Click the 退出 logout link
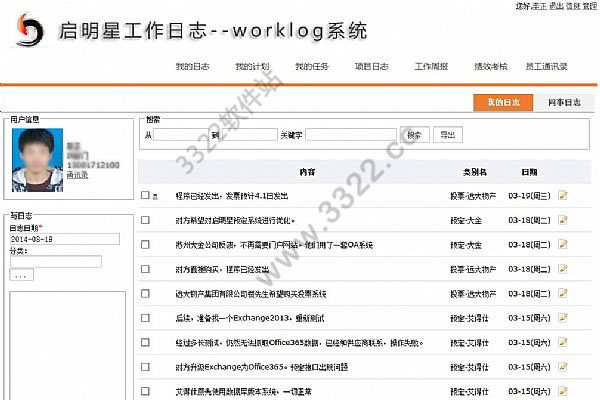 click(x=556, y=6)
